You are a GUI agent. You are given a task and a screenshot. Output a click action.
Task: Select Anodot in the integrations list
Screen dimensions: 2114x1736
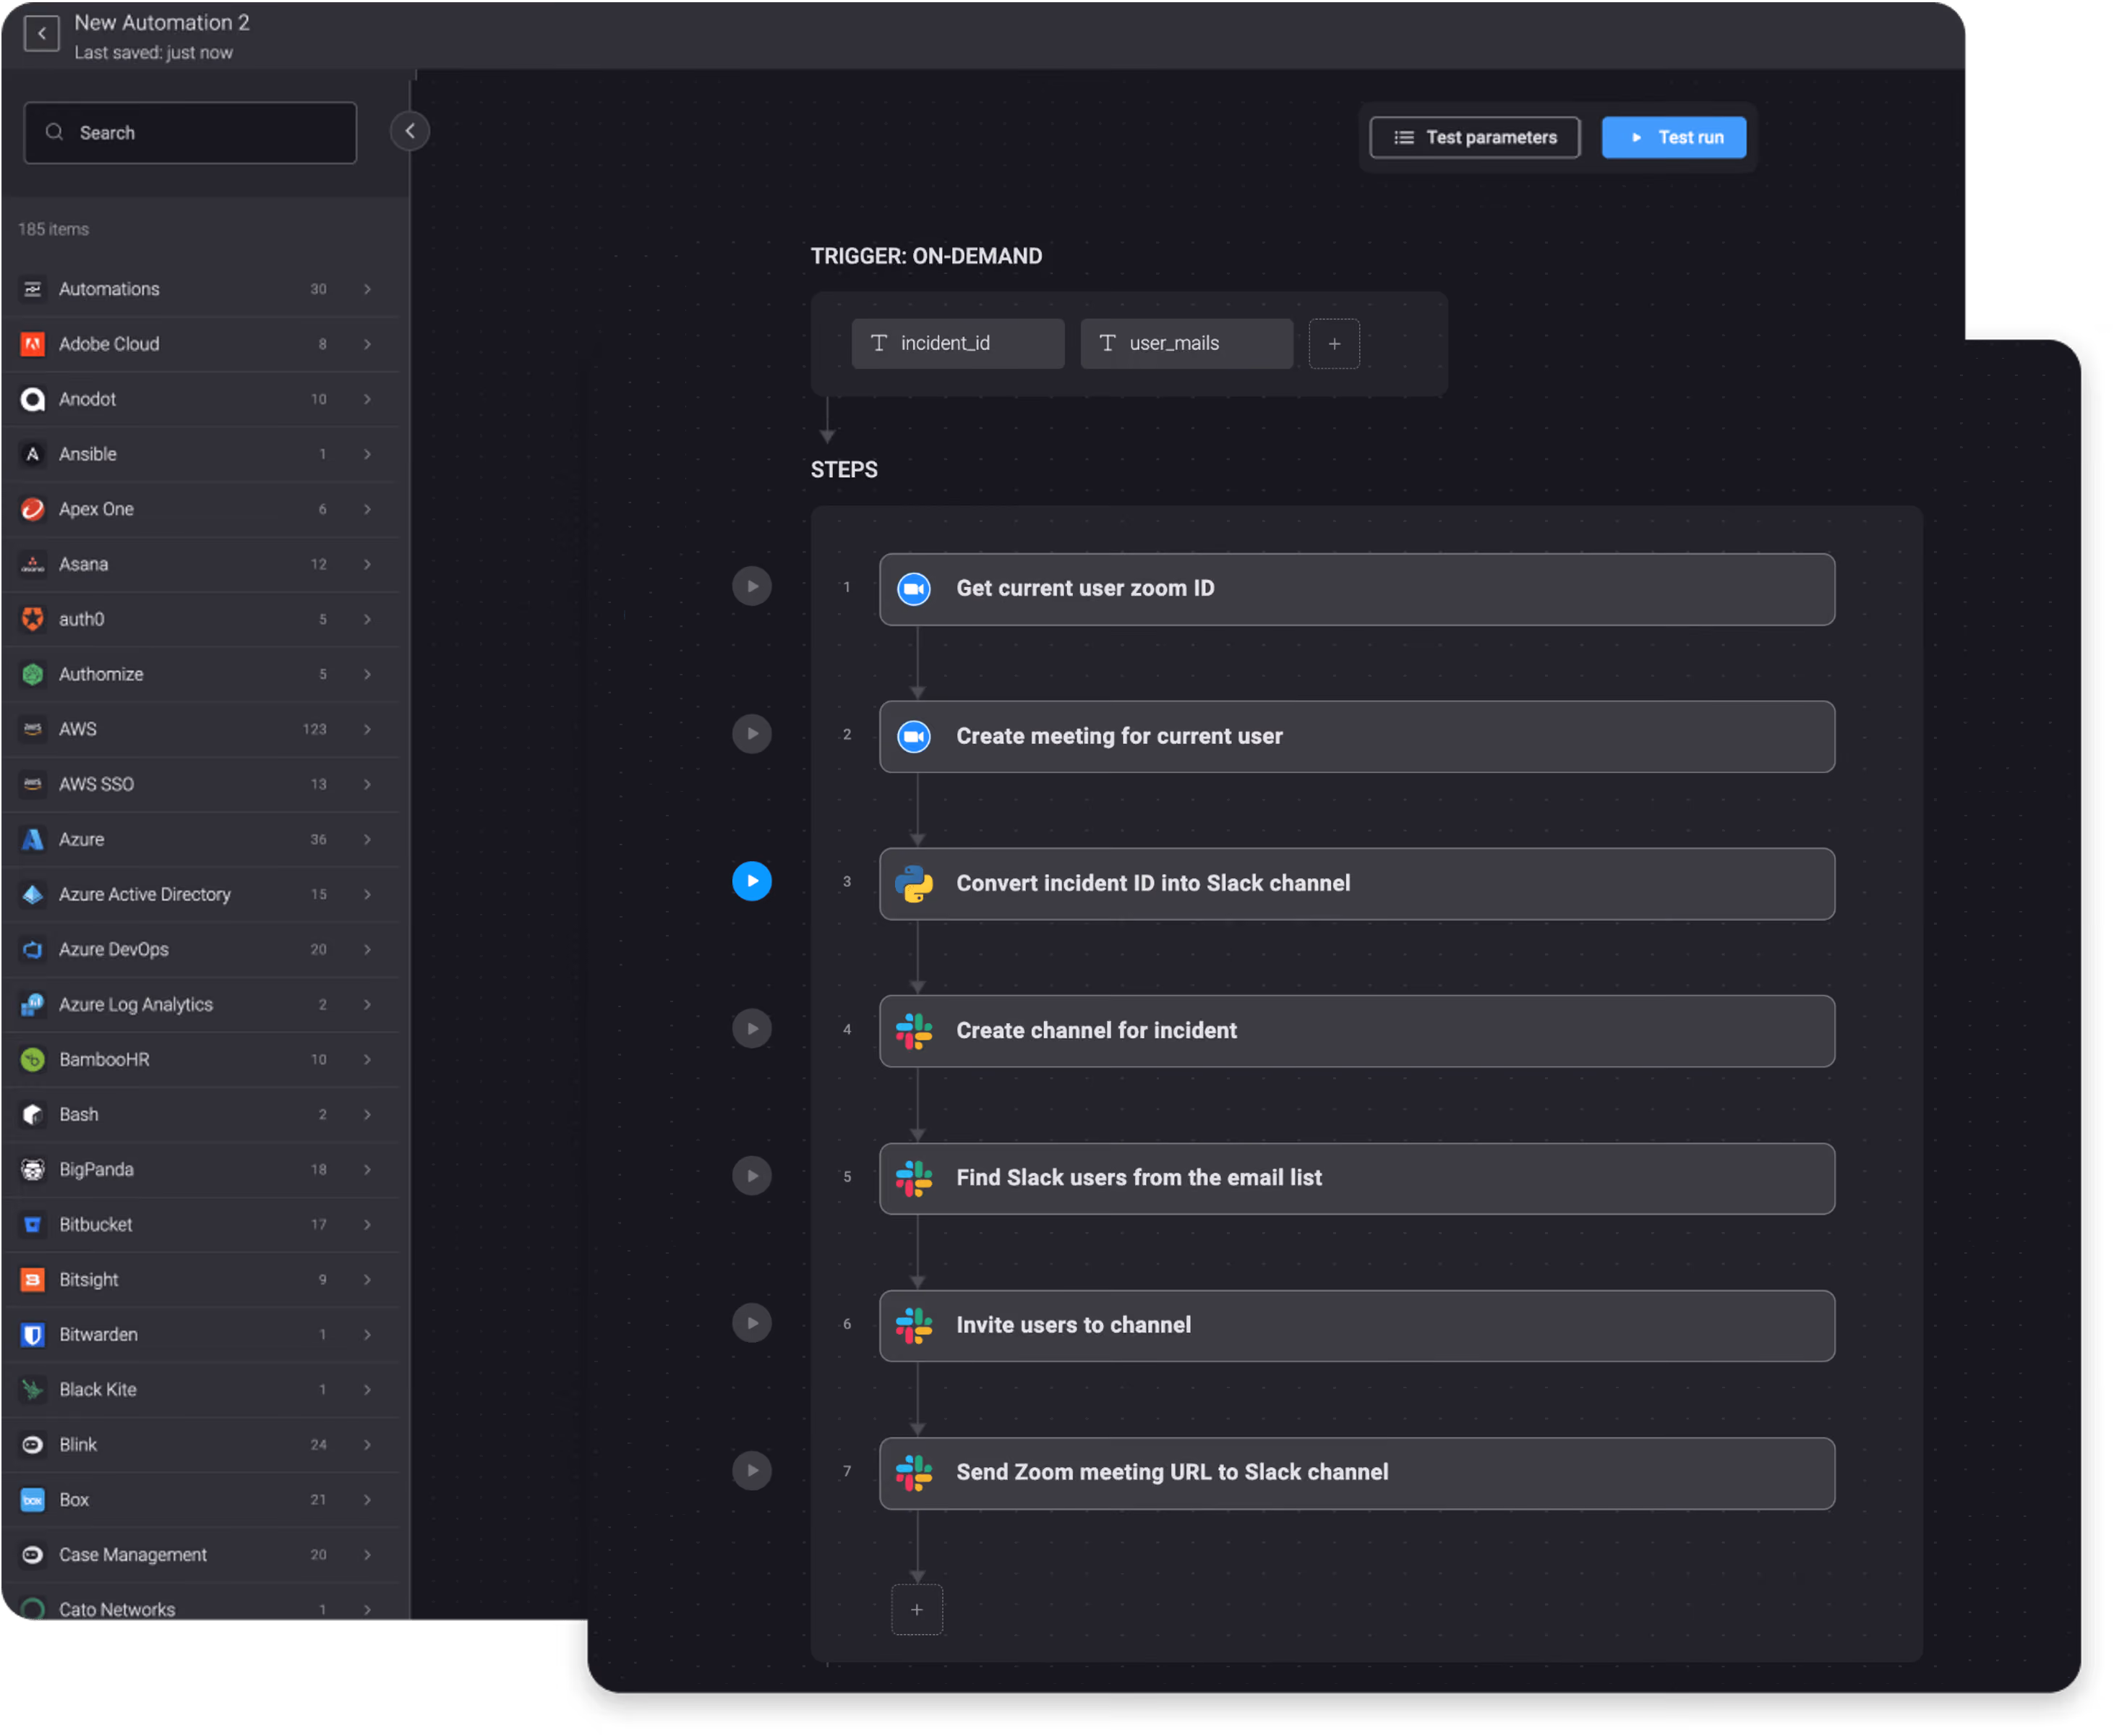pyautogui.click(x=201, y=399)
